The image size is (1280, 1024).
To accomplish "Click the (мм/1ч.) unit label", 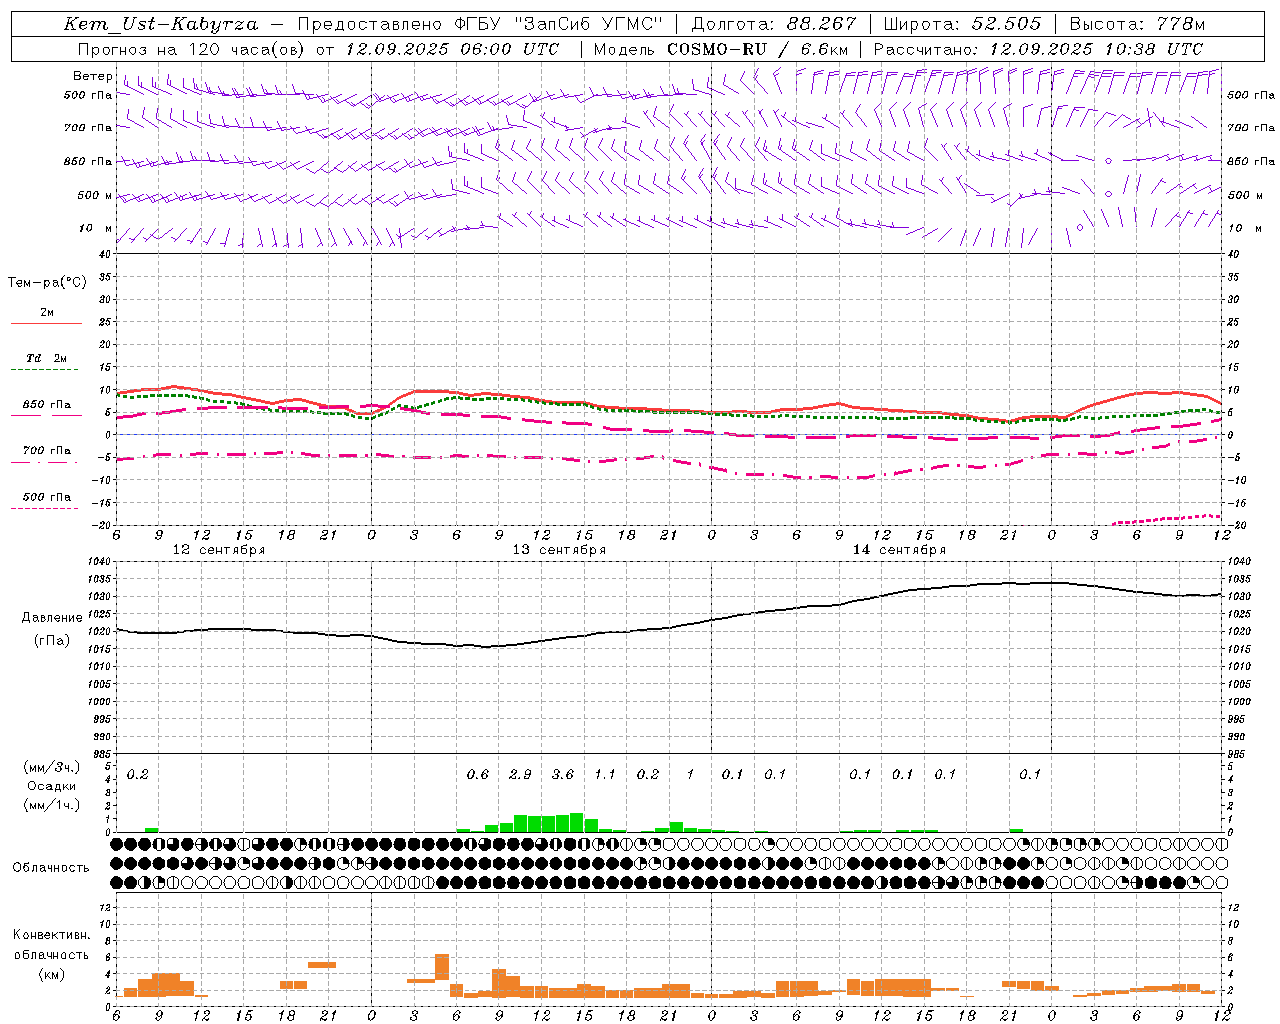I will (51, 805).
